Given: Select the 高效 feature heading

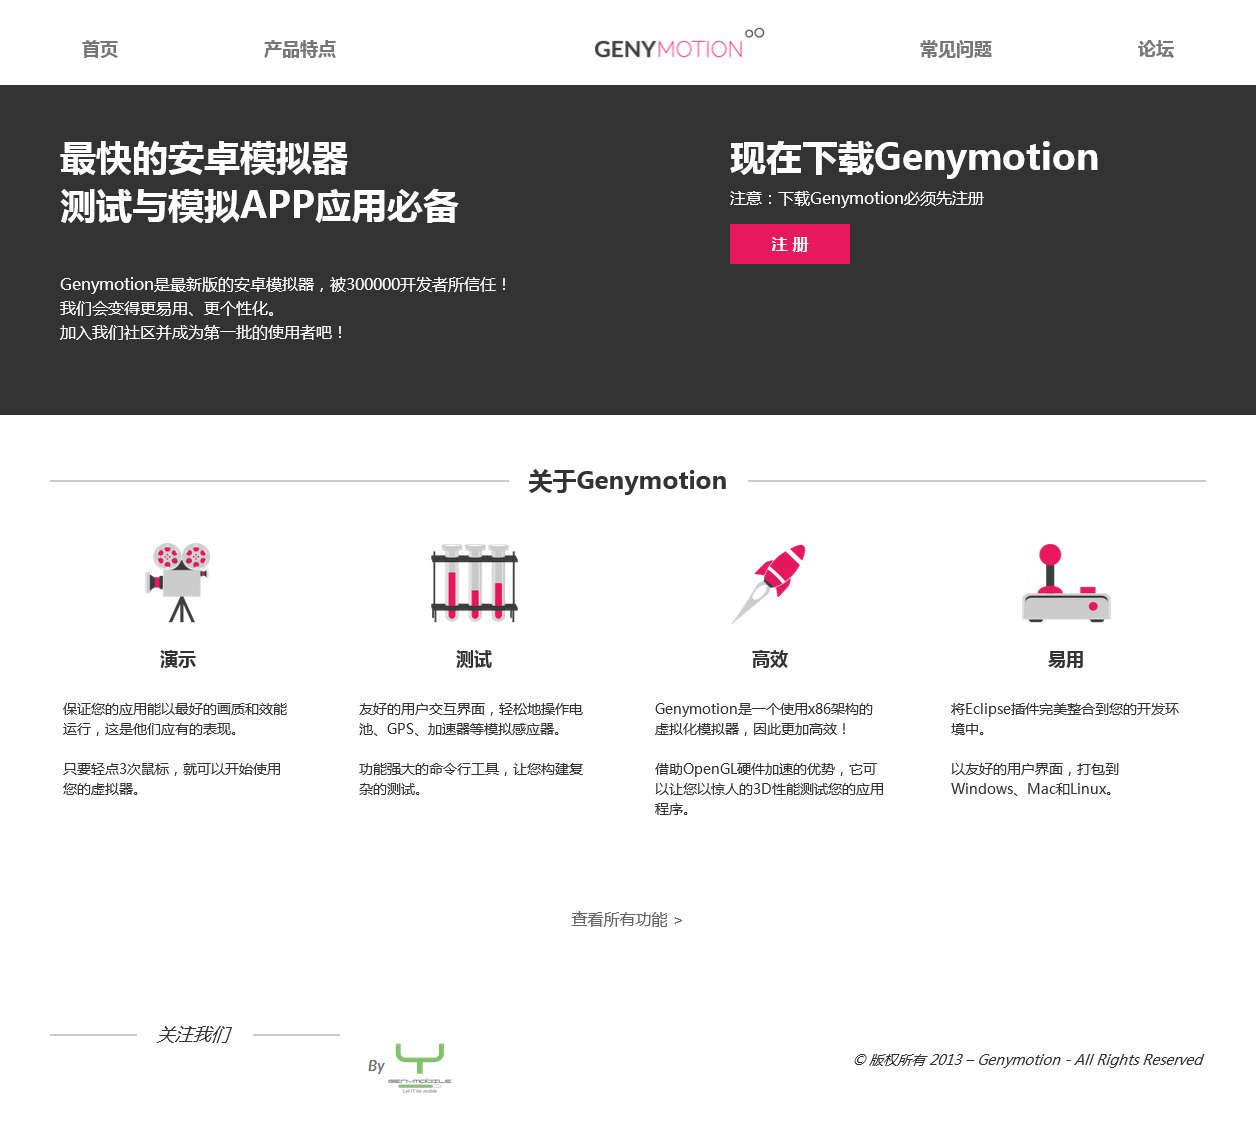Looking at the screenshot, I should point(770,659).
